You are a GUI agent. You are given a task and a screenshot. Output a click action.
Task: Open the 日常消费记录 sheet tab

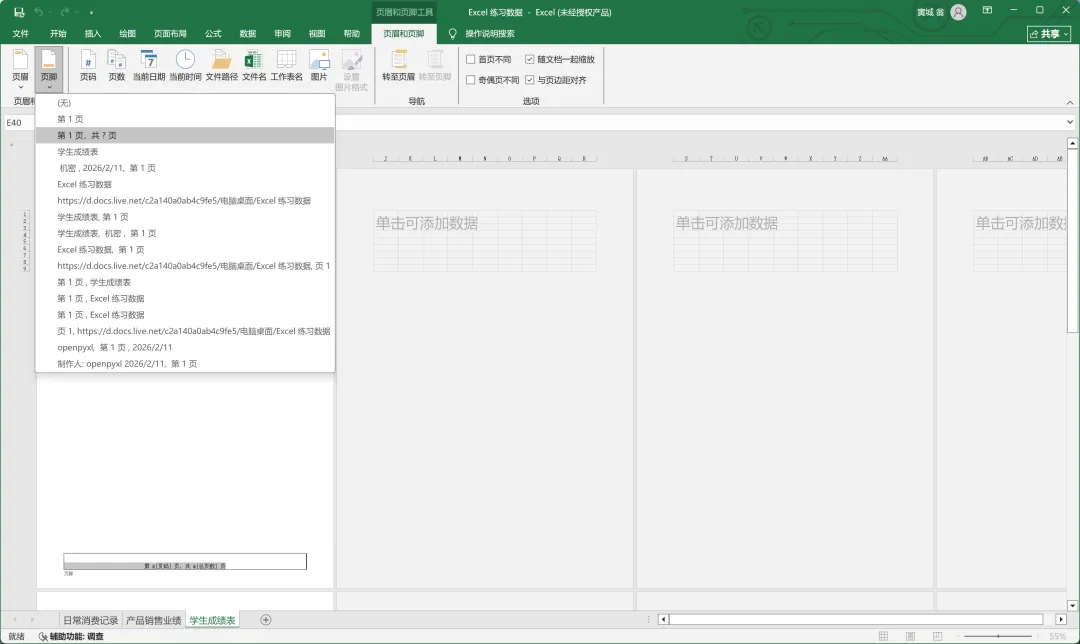pos(90,620)
